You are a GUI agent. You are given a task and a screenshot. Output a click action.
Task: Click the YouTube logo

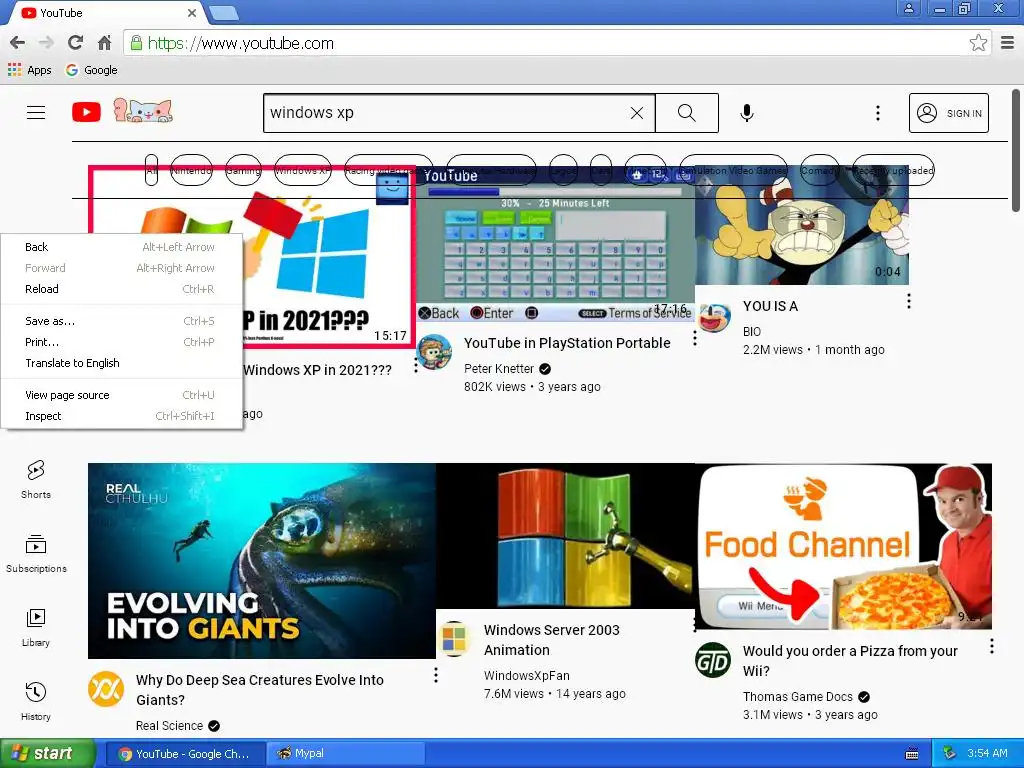pos(86,112)
